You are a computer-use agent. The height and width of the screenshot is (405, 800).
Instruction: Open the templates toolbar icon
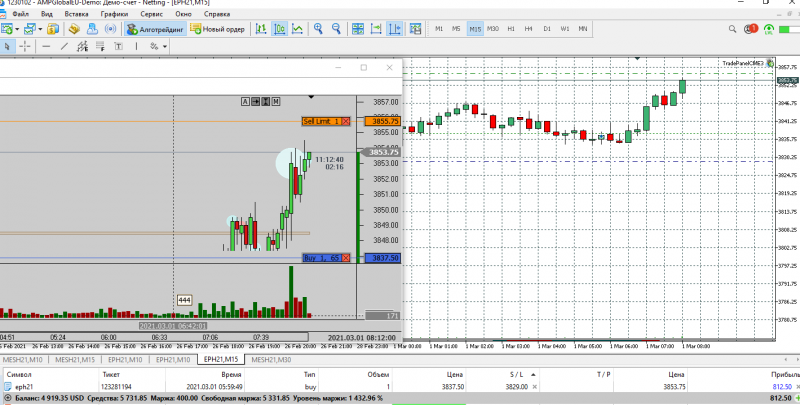415,29
